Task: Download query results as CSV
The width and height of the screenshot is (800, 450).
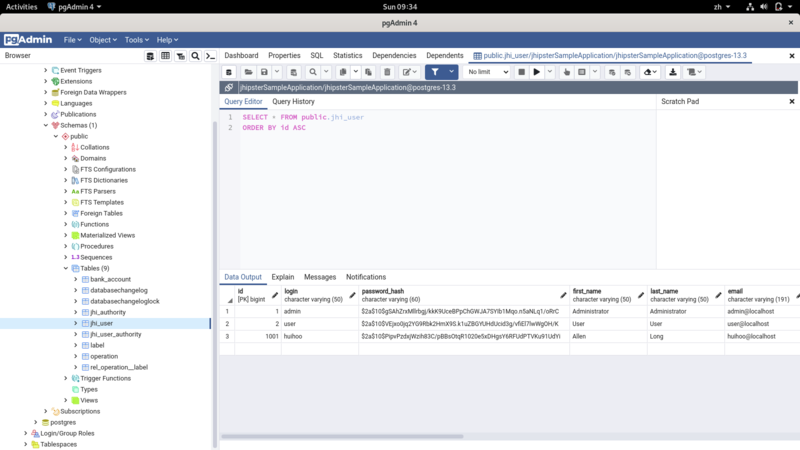Action: pos(673,72)
